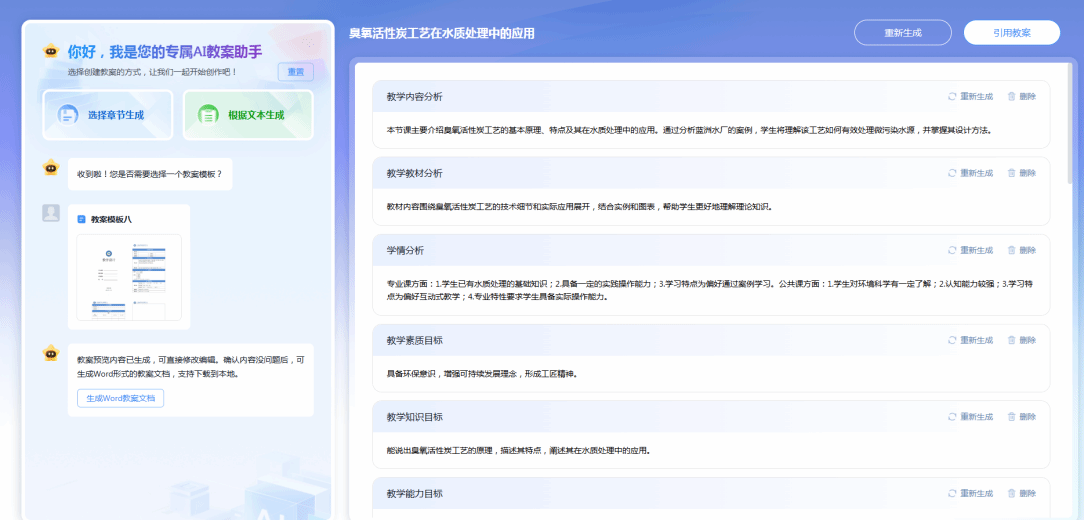The width and height of the screenshot is (1084, 520).
Task: Click the 教学内容分析 text content to edit
Action: [x=688, y=130]
